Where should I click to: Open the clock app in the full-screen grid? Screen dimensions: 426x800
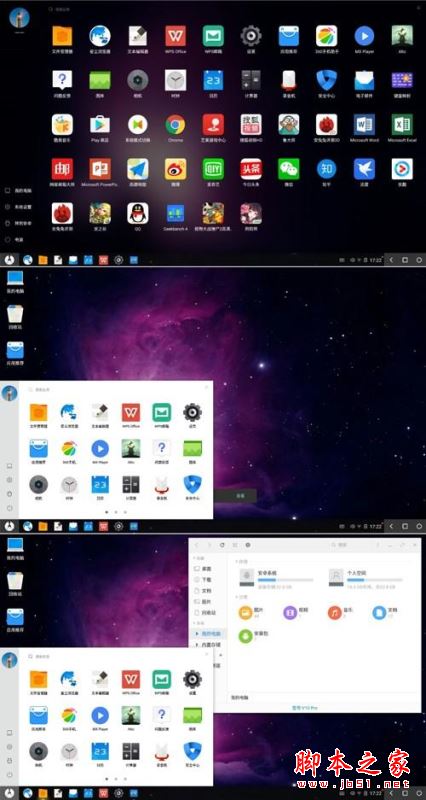point(175,81)
